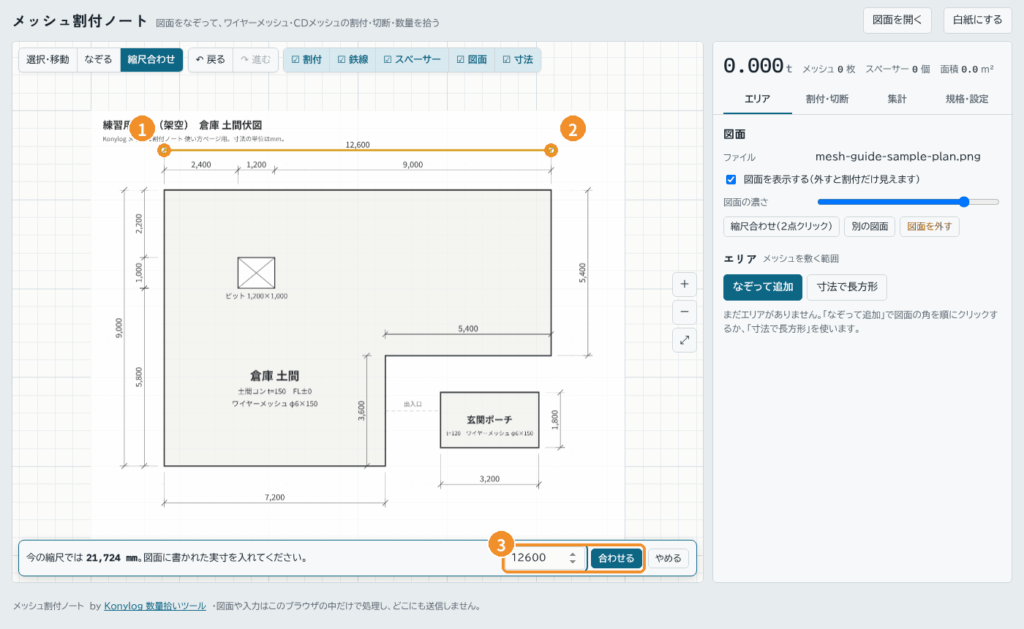Screen dimensions: 1024x629
Task: Adjust the 図面の濃さ slider
Action: 908,202
